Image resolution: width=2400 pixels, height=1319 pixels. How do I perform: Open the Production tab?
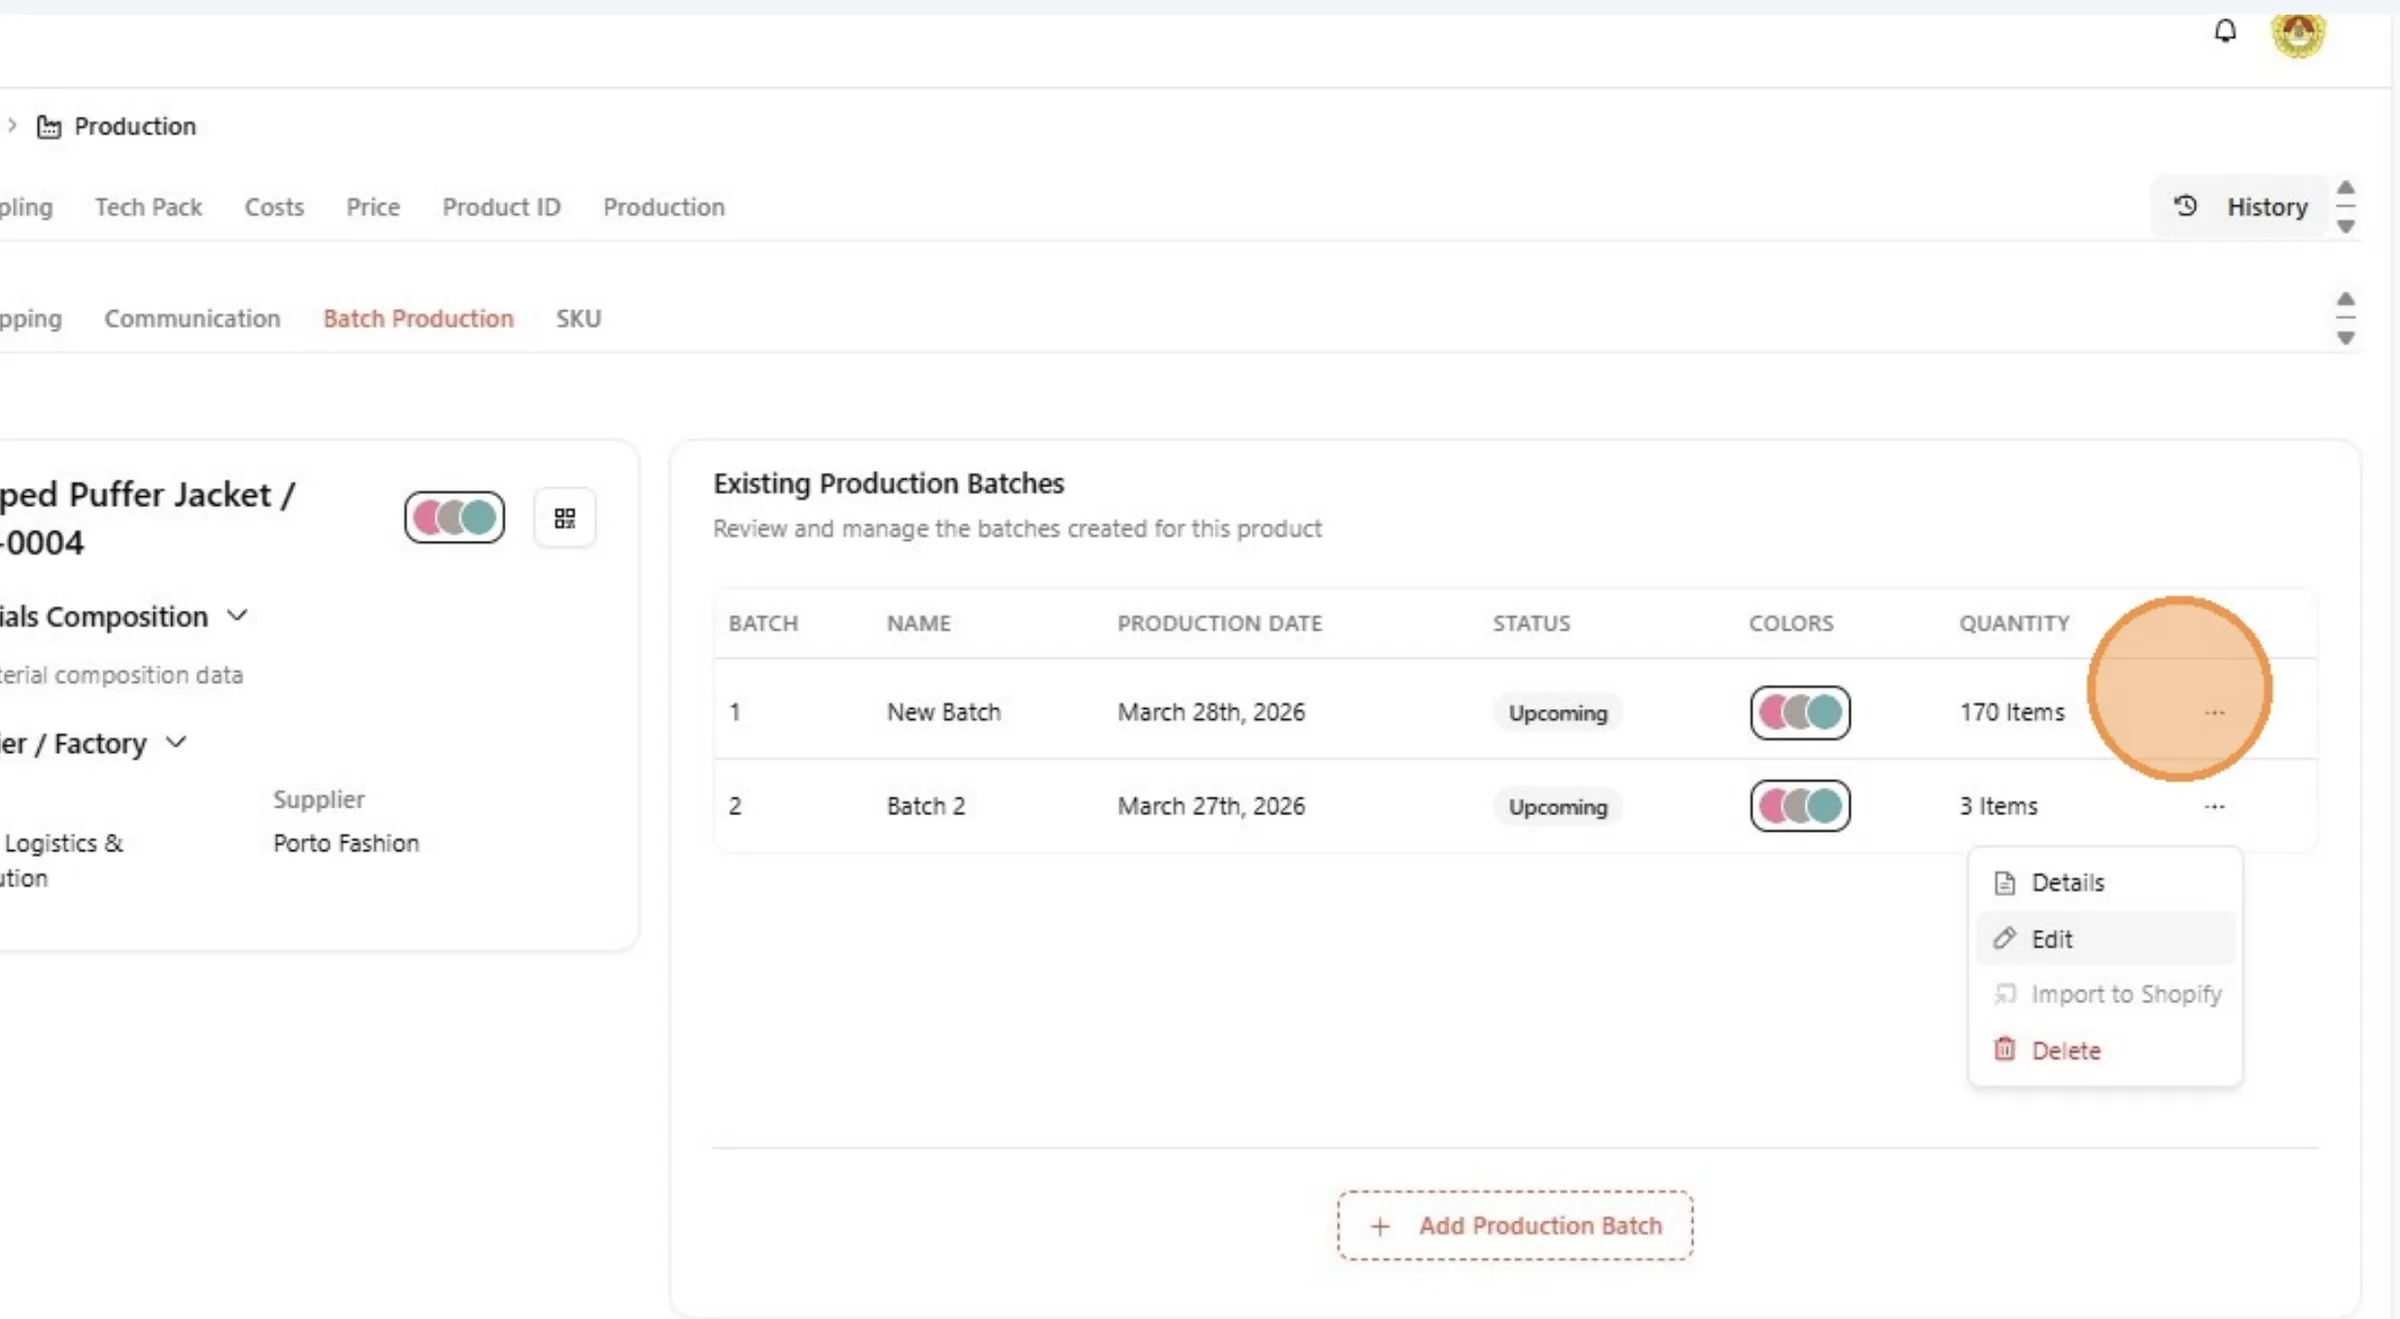click(x=664, y=207)
